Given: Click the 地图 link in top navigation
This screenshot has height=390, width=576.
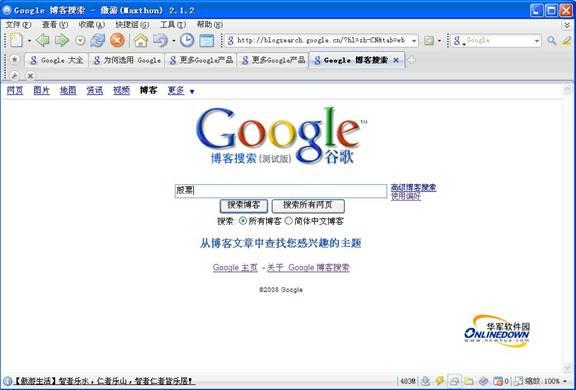Looking at the screenshot, I should pyautogui.click(x=68, y=90).
